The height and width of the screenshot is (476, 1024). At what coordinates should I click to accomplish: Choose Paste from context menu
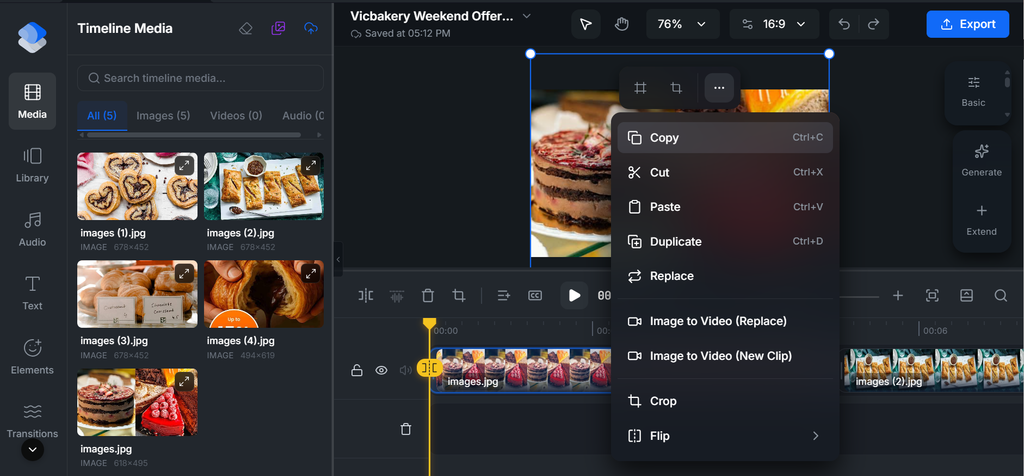point(725,207)
